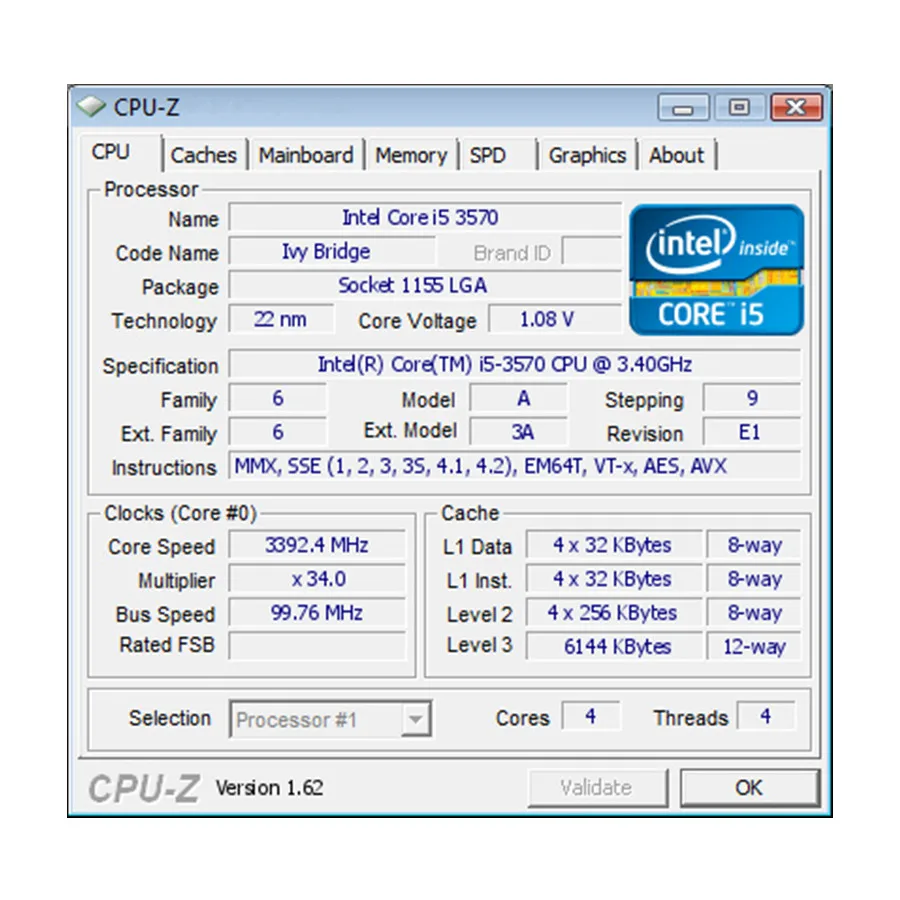Open the Processor #1 selection dropdown
This screenshot has width=900, height=900.
tap(330, 719)
